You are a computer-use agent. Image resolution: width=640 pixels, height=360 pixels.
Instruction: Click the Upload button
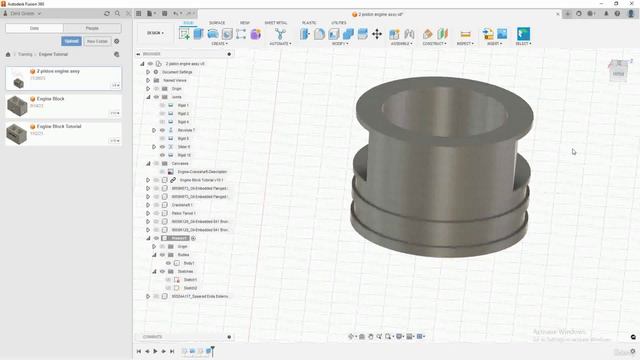[x=71, y=41]
